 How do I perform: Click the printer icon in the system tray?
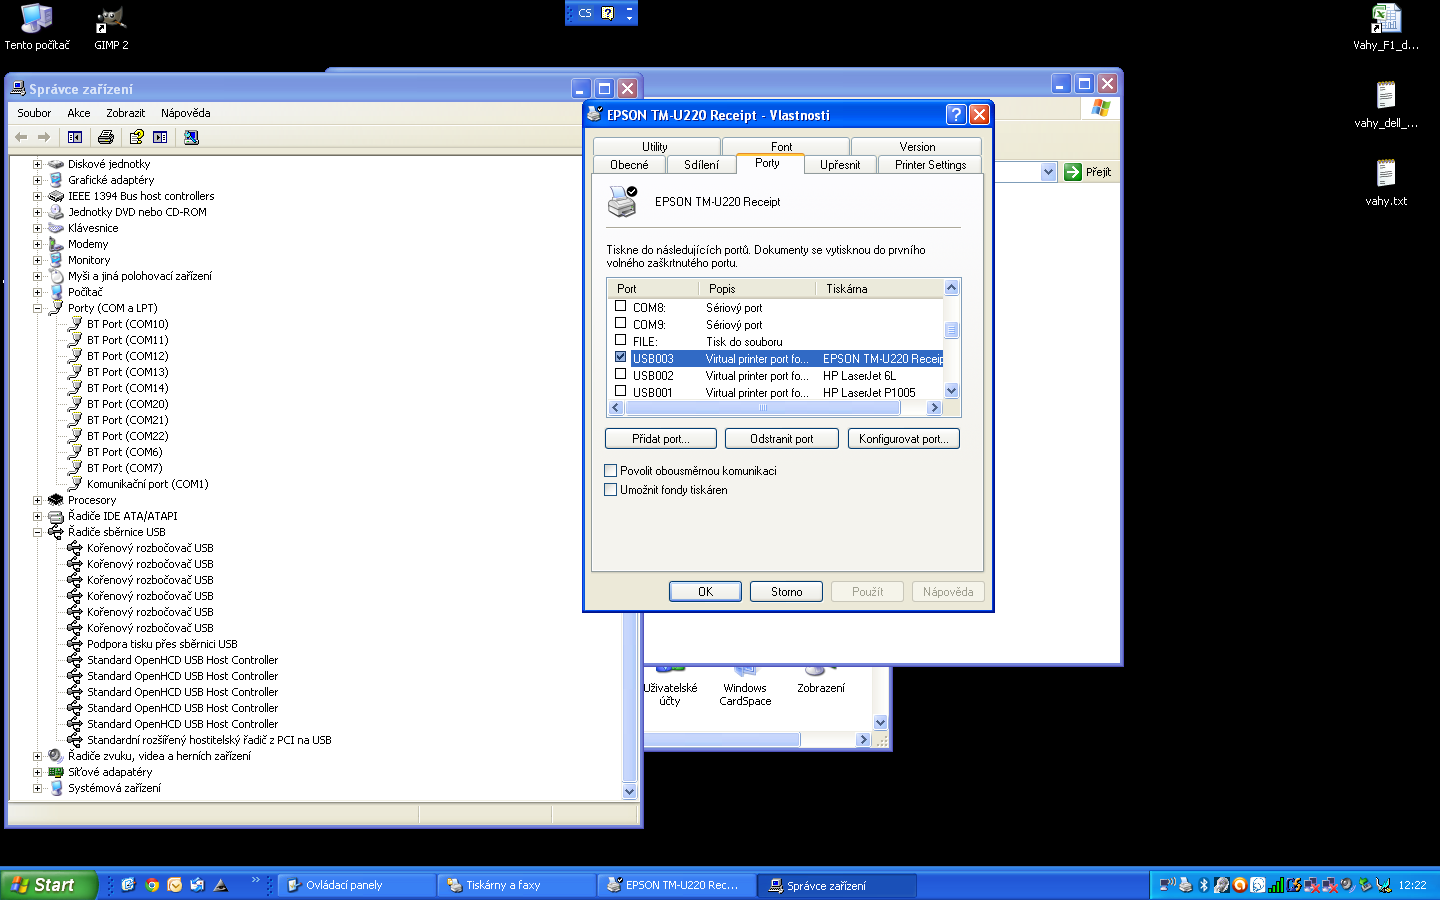(1185, 885)
